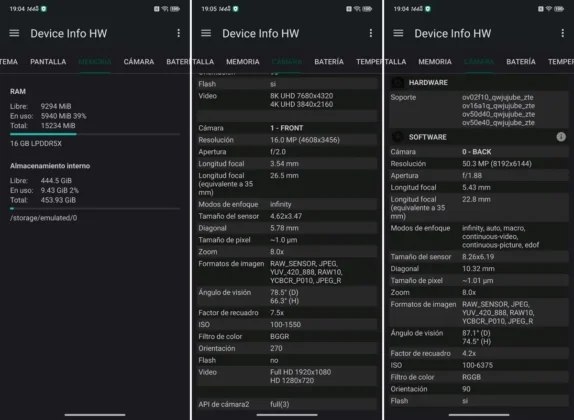Switch to PANTALLA tab in left screen

point(48,62)
